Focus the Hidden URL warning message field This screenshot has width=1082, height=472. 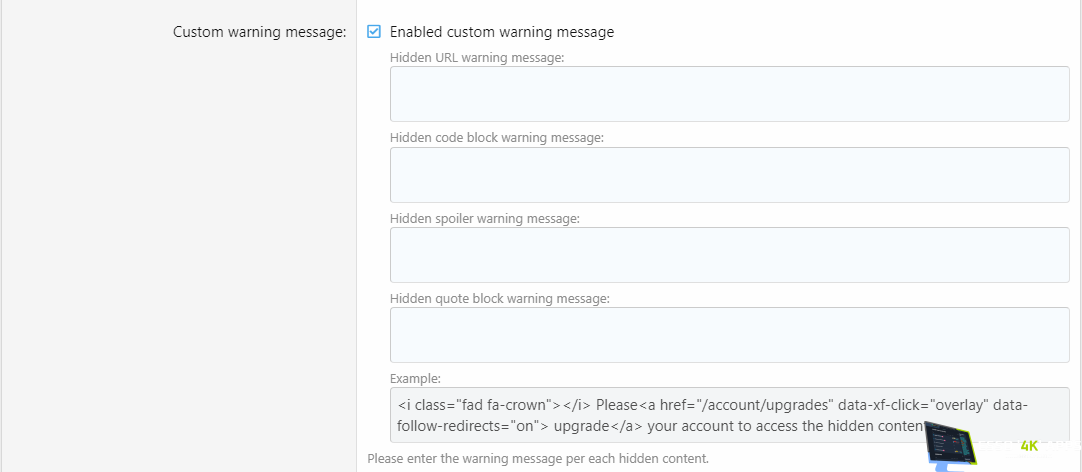point(729,94)
